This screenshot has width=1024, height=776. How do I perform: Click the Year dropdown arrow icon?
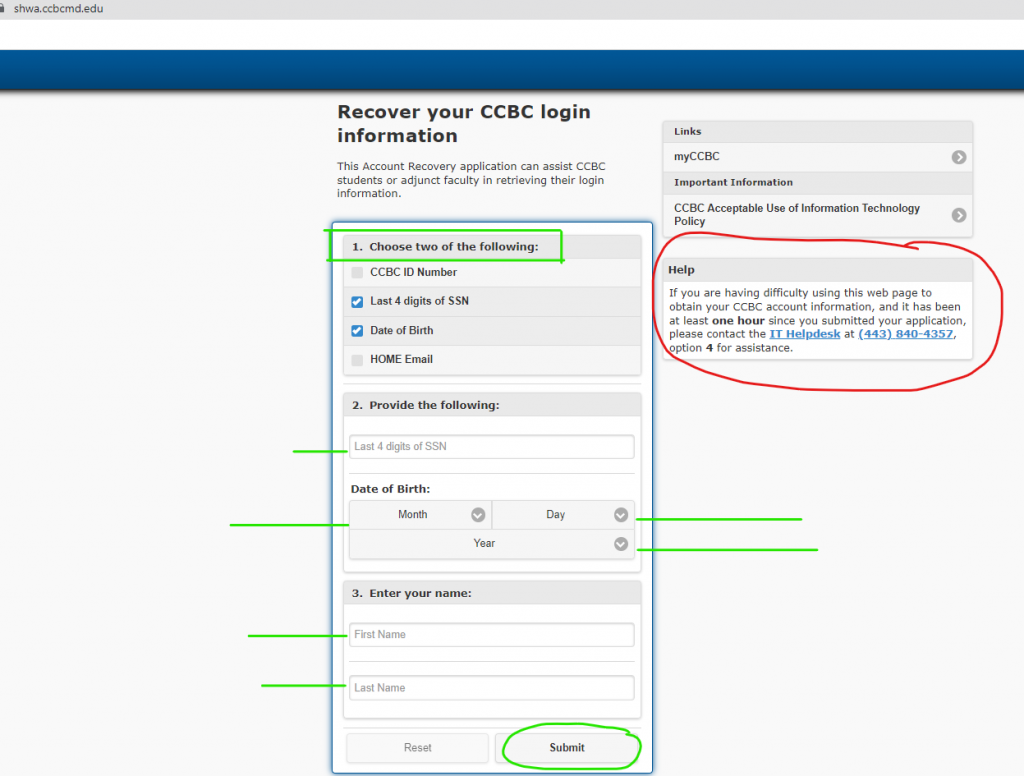(621, 544)
